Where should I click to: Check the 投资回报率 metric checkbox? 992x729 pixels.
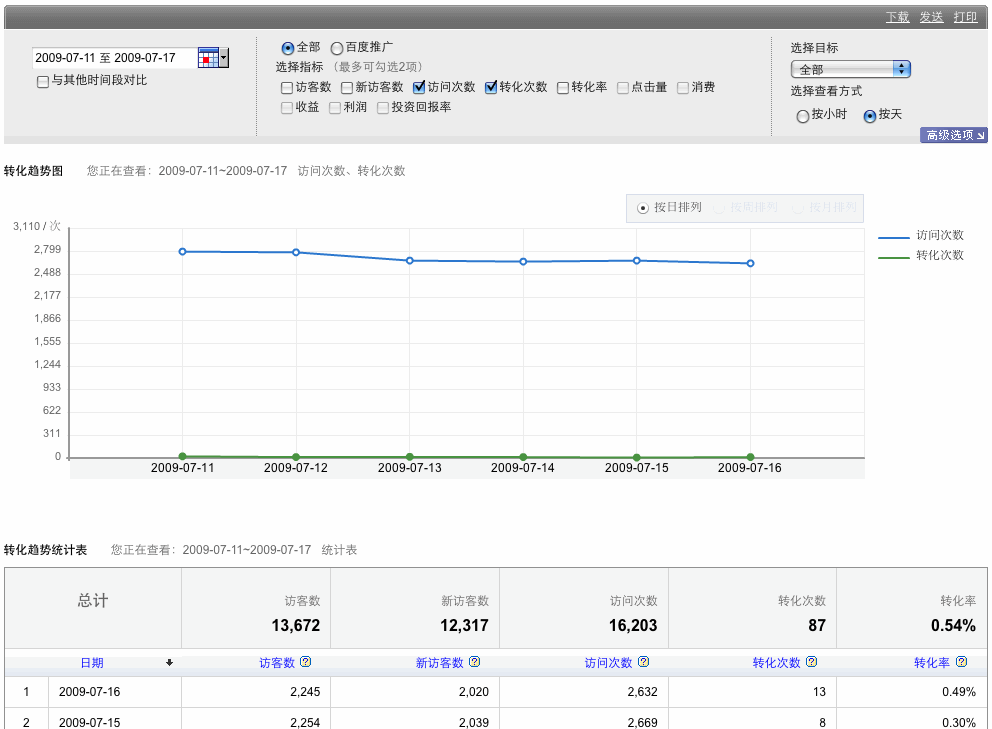(x=383, y=108)
